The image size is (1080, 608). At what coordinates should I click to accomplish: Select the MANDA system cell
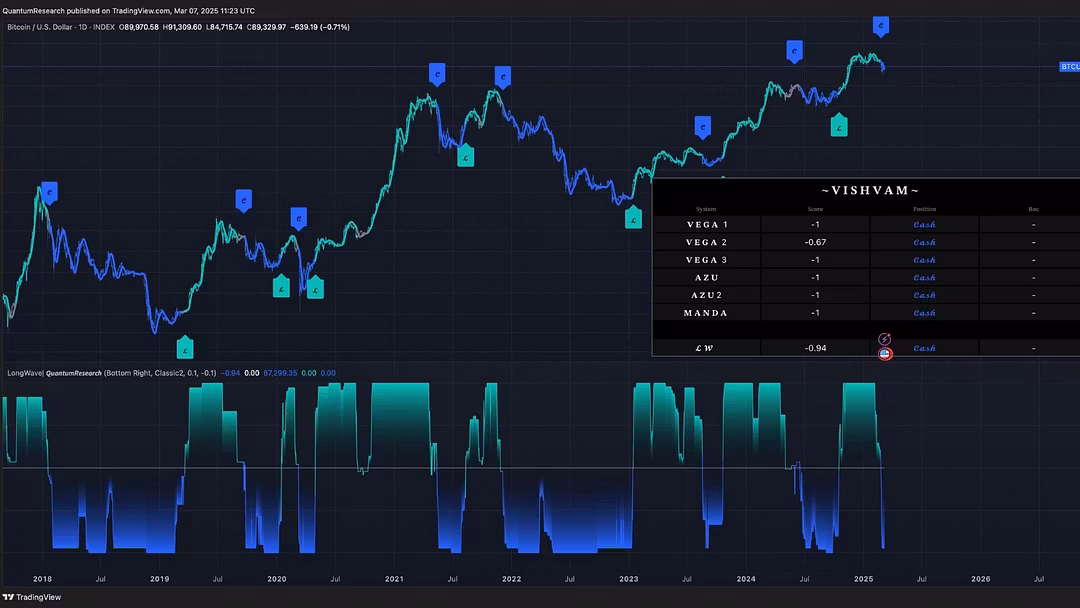pyautogui.click(x=707, y=313)
